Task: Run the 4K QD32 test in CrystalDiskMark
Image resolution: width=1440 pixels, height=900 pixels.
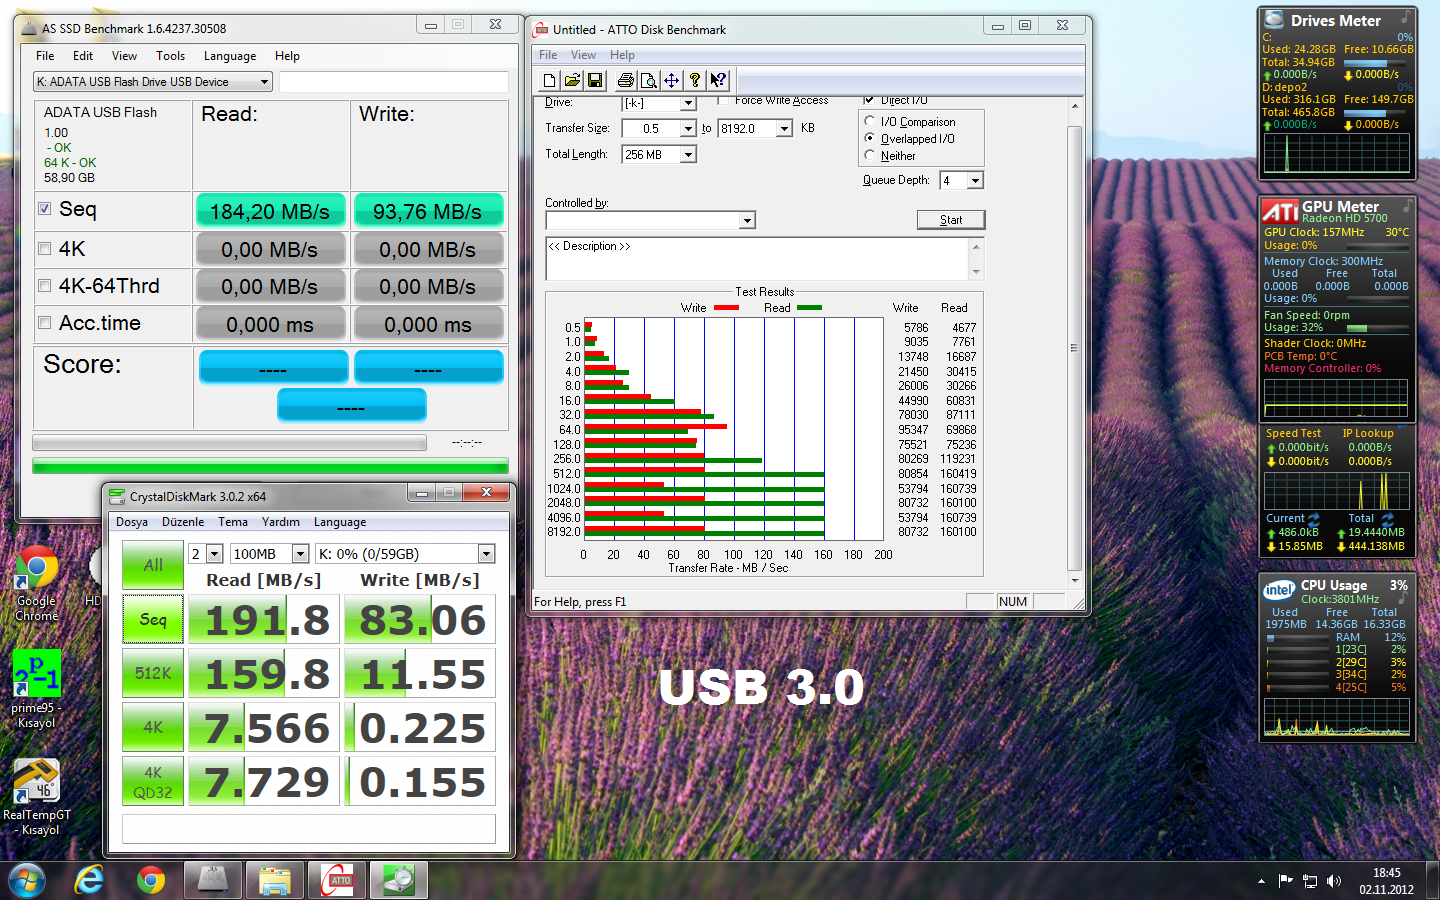Action: 153,782
